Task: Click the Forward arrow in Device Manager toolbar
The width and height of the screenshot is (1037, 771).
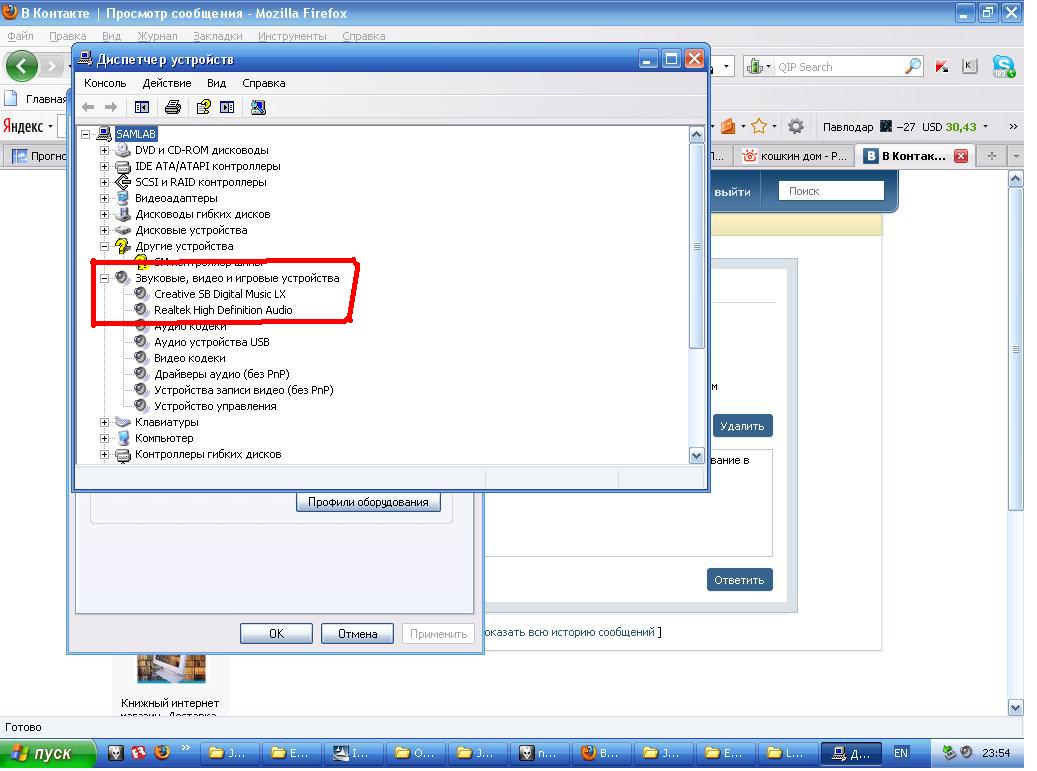Action: coord(111,107)
